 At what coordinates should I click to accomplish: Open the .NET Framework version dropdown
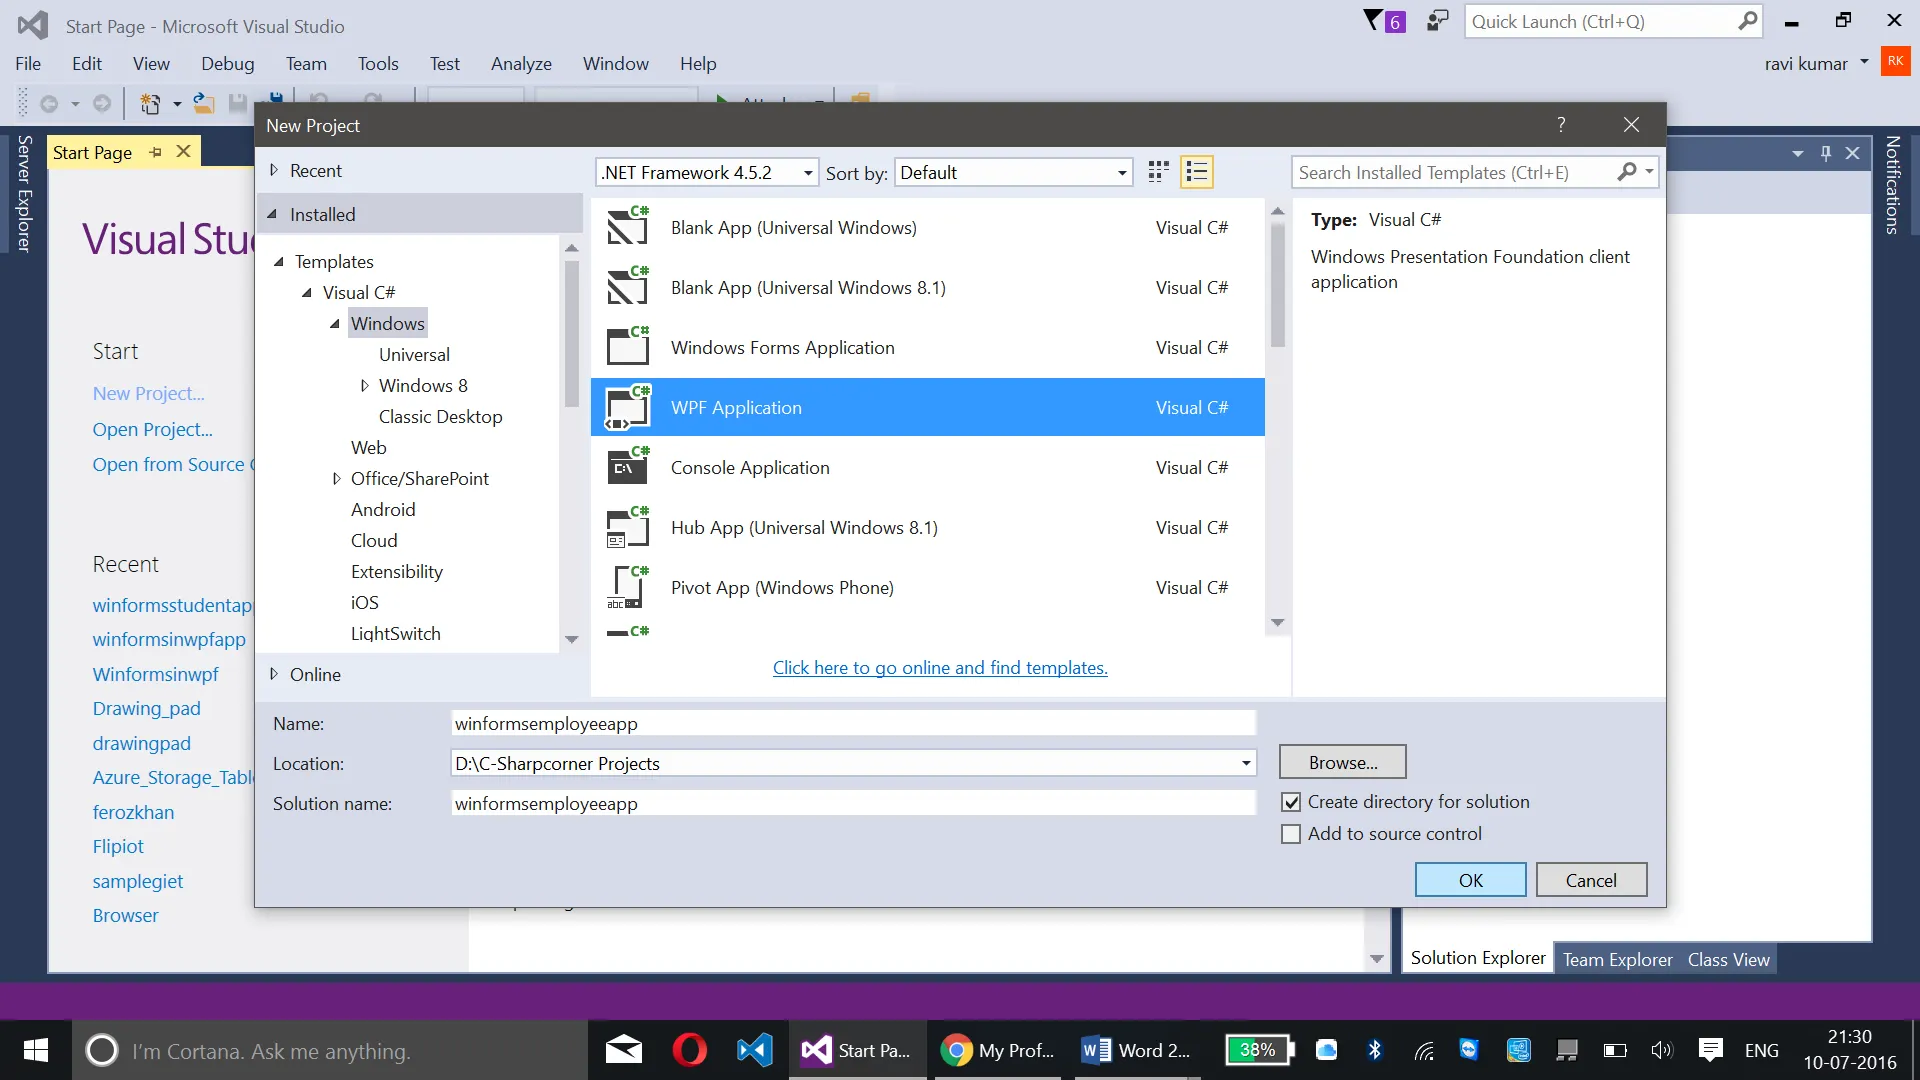click(807, 173)
